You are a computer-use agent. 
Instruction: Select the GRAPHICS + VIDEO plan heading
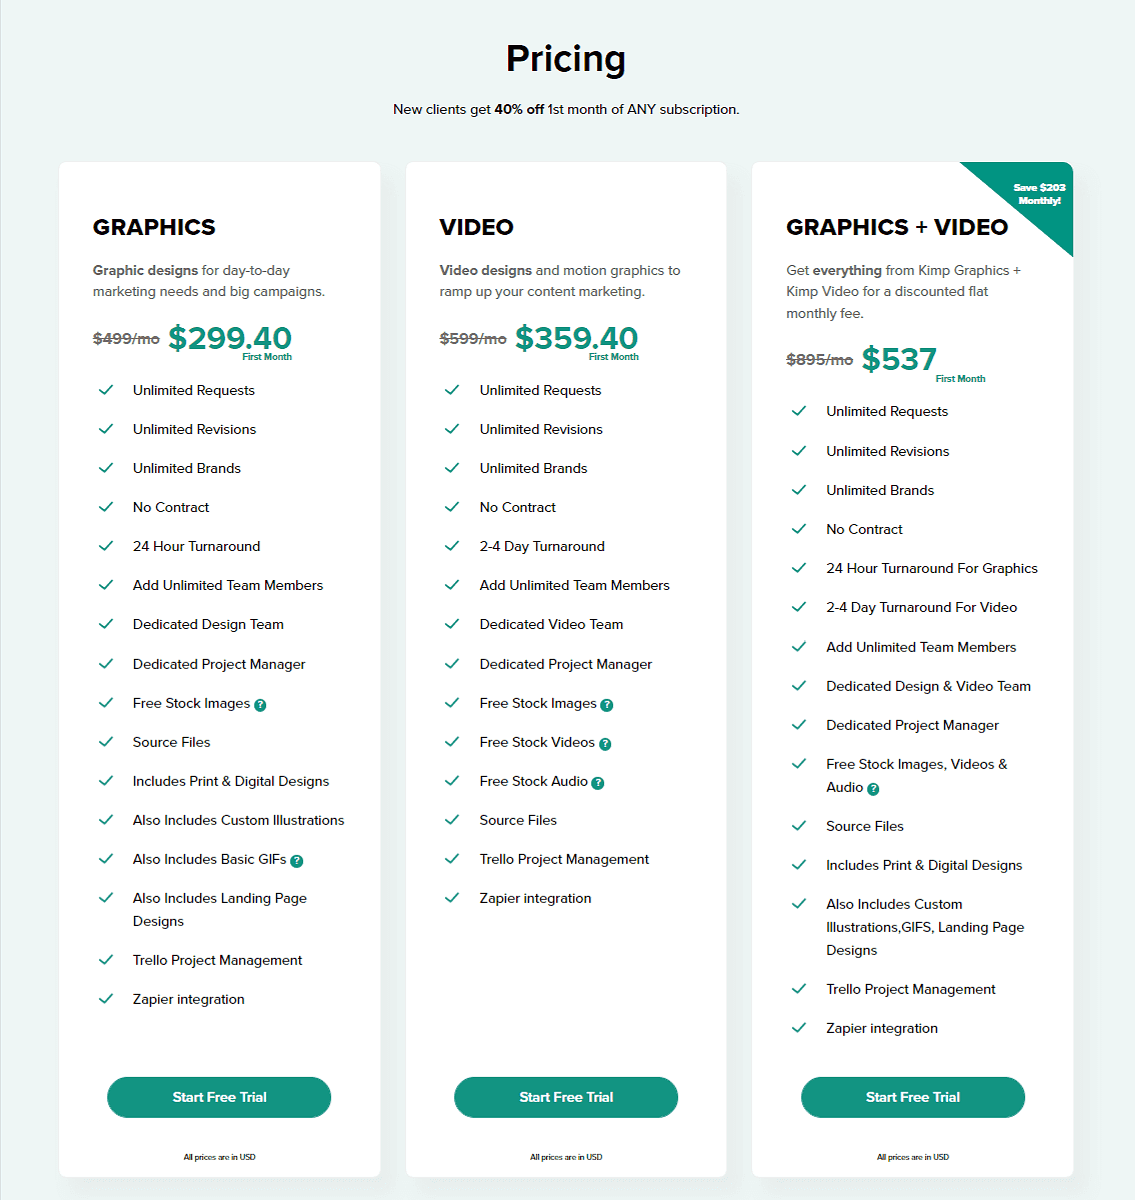(x=897, y=227)
